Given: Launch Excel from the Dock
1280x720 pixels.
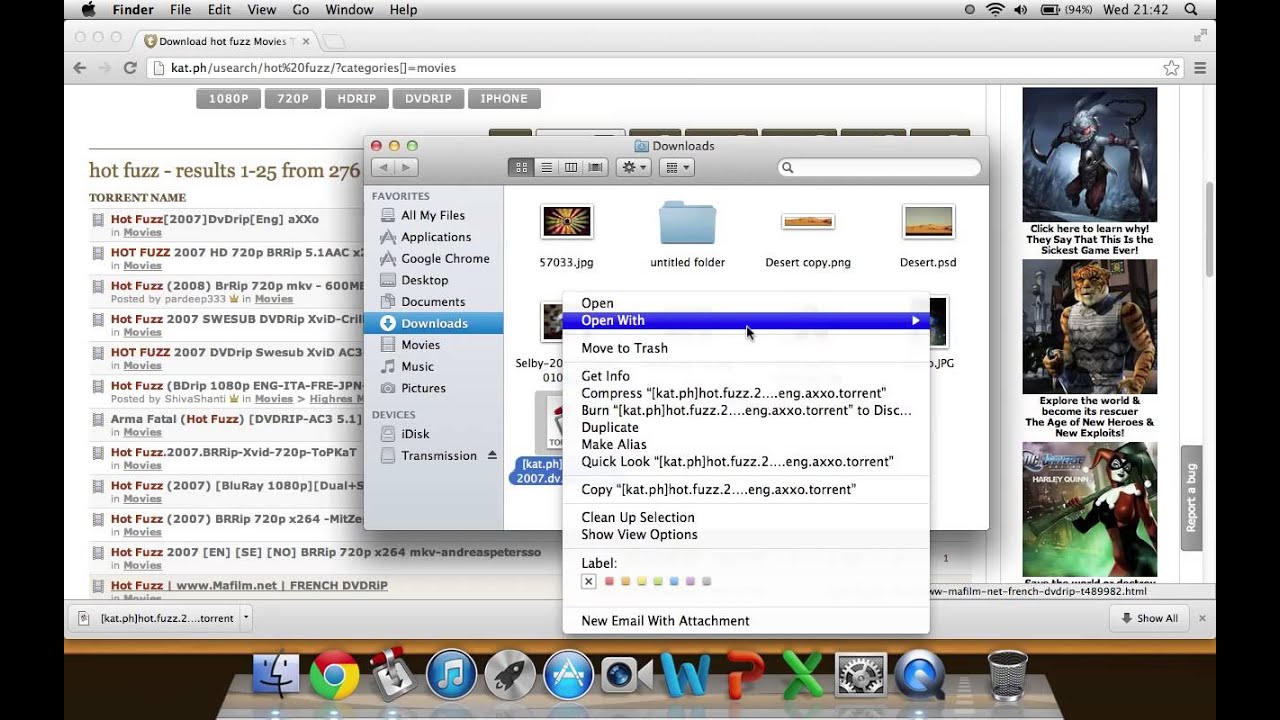Looking at the screenshot, I should pos(802,676).
